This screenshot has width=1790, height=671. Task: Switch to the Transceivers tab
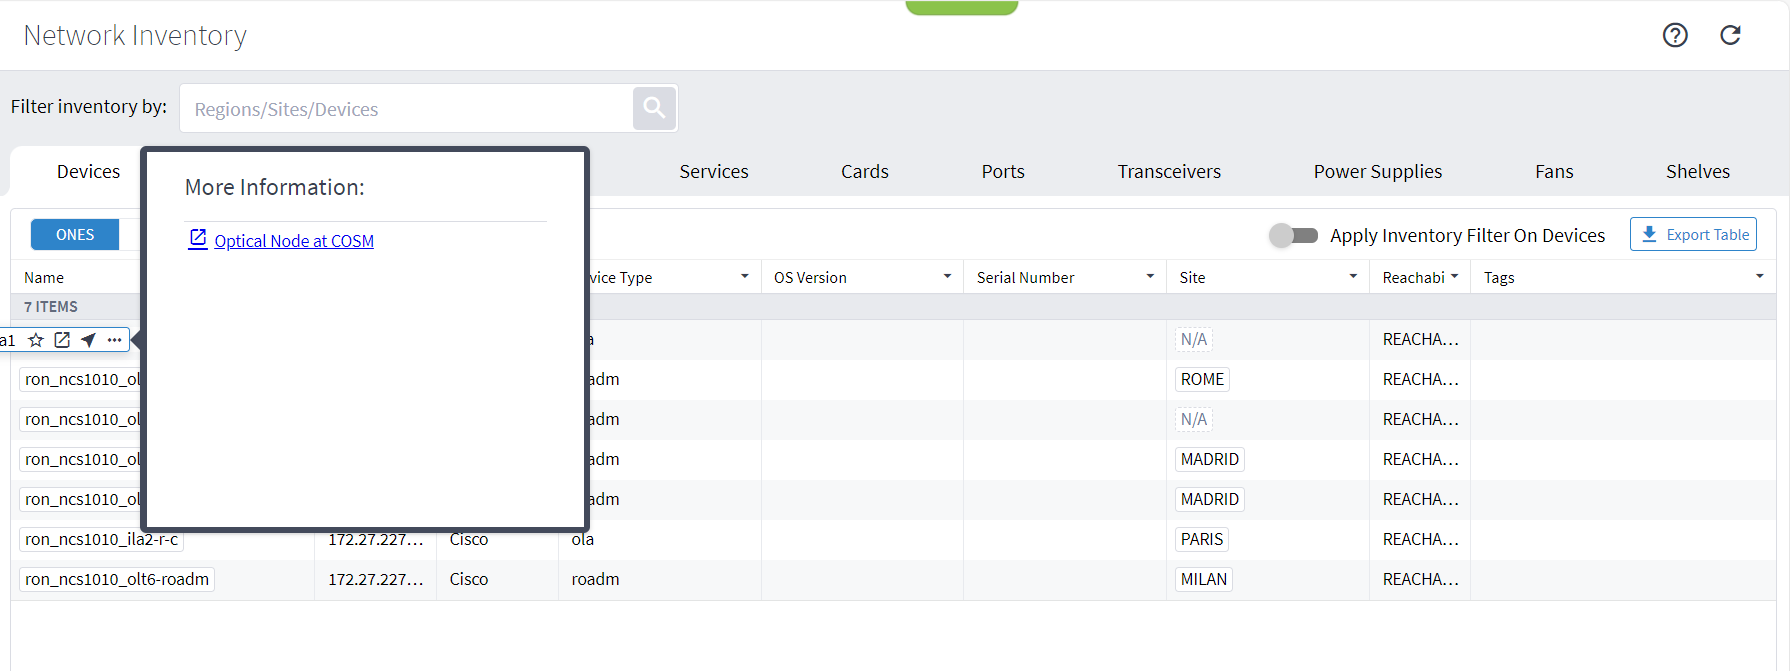coord(1169,172)
